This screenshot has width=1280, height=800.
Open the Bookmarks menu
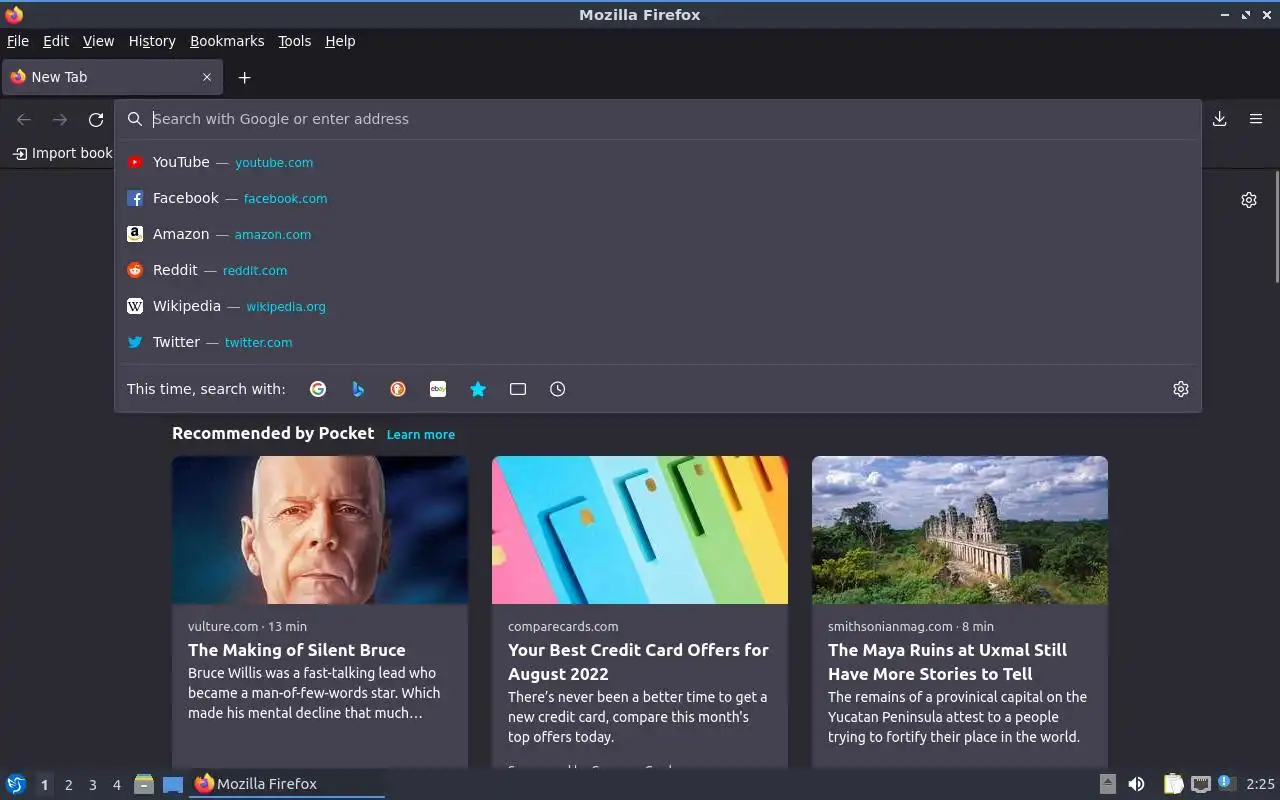click(x=227, y=41)
